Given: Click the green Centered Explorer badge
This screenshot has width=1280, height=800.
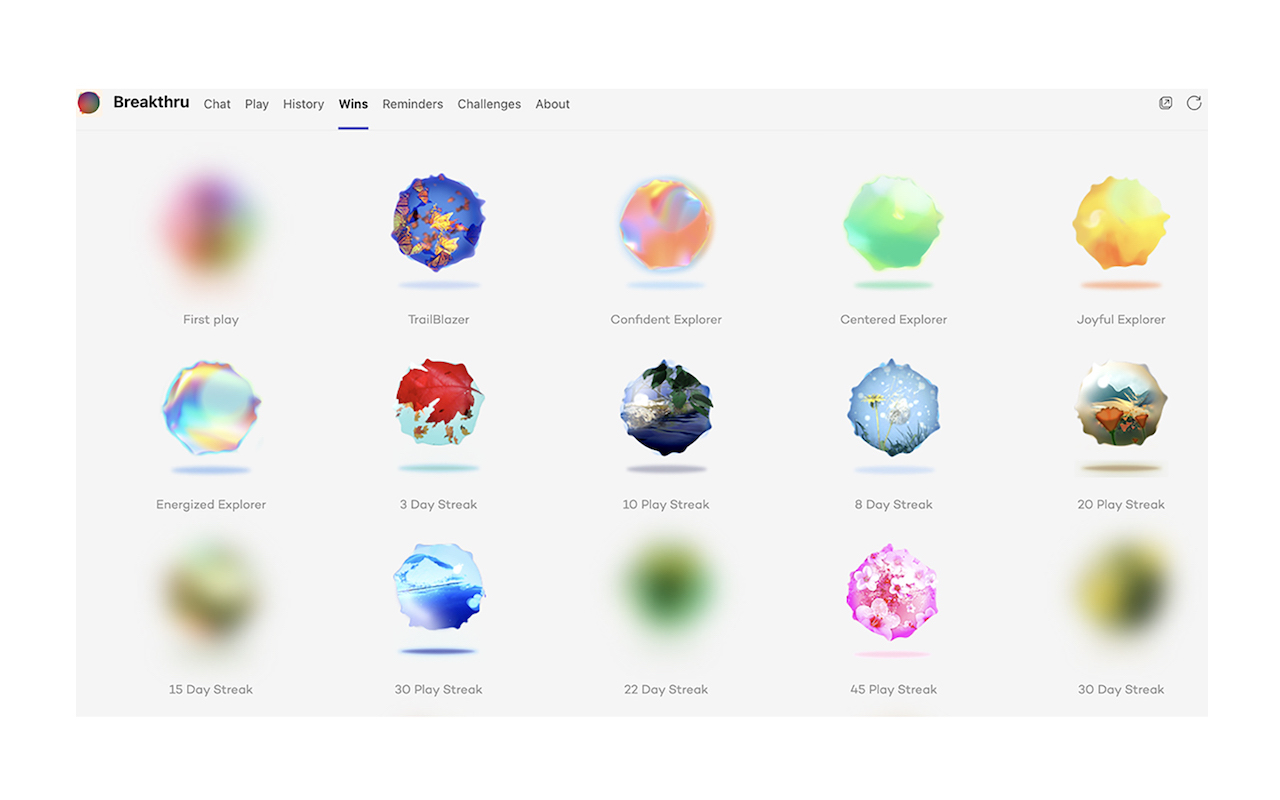Looking at the screenshot, I should point(893,223).
